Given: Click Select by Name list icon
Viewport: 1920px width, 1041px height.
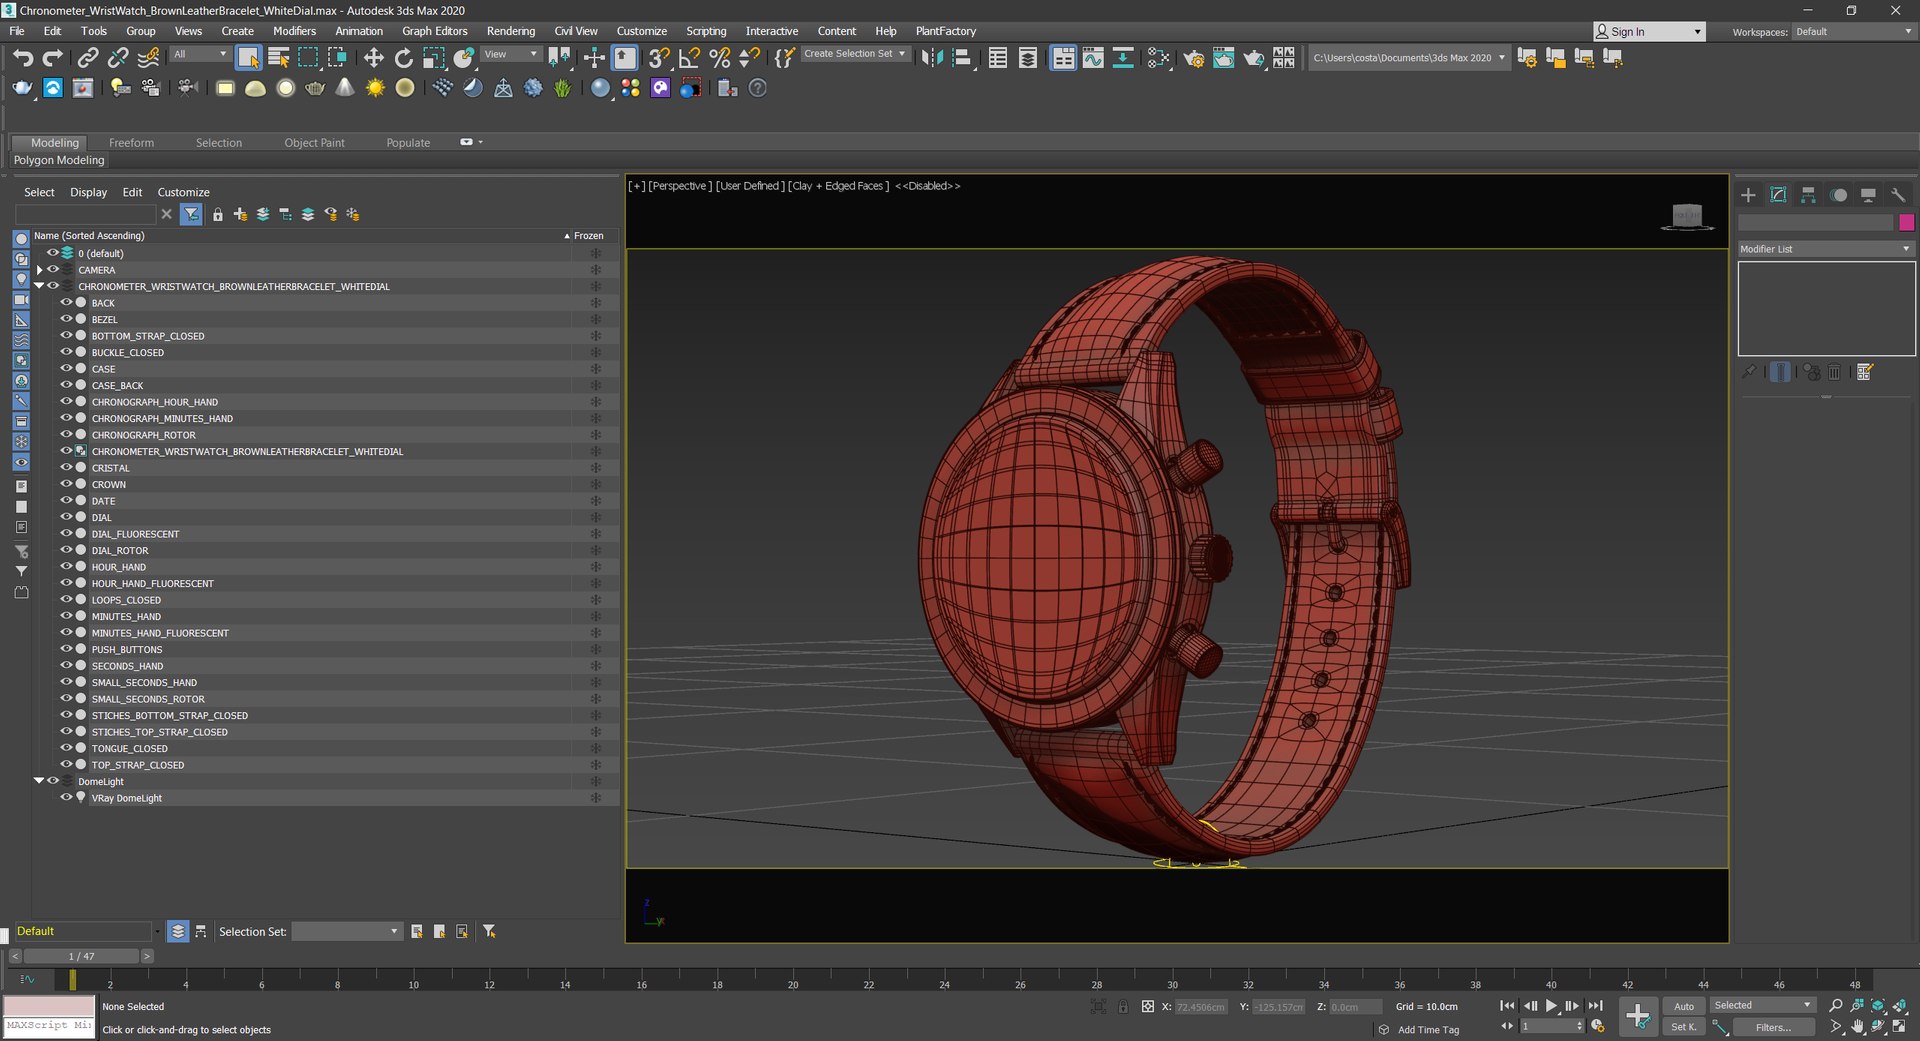Looking at the screenshot, I should 279,58.
